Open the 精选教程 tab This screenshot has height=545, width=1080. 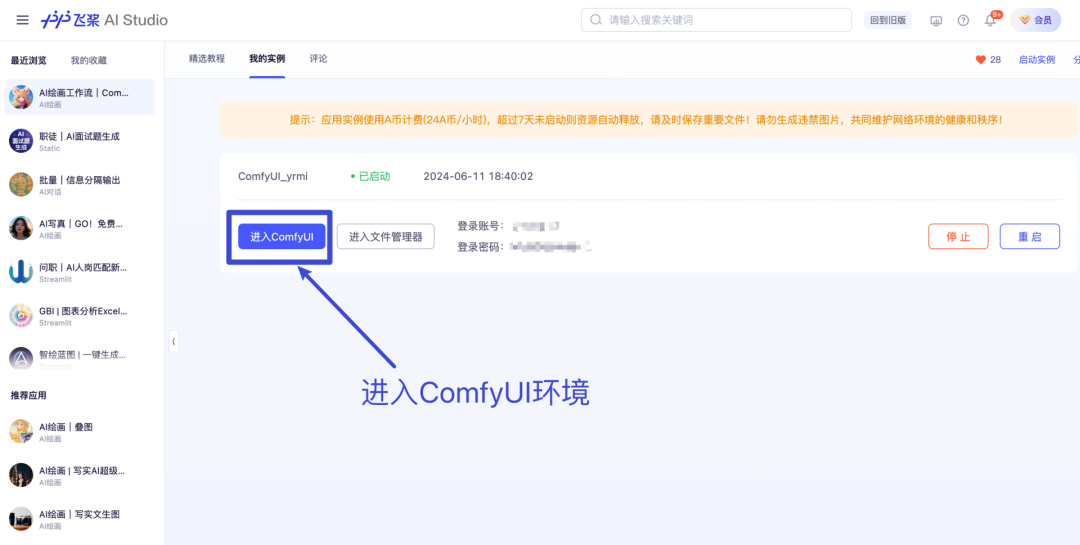tap(207, 59)
